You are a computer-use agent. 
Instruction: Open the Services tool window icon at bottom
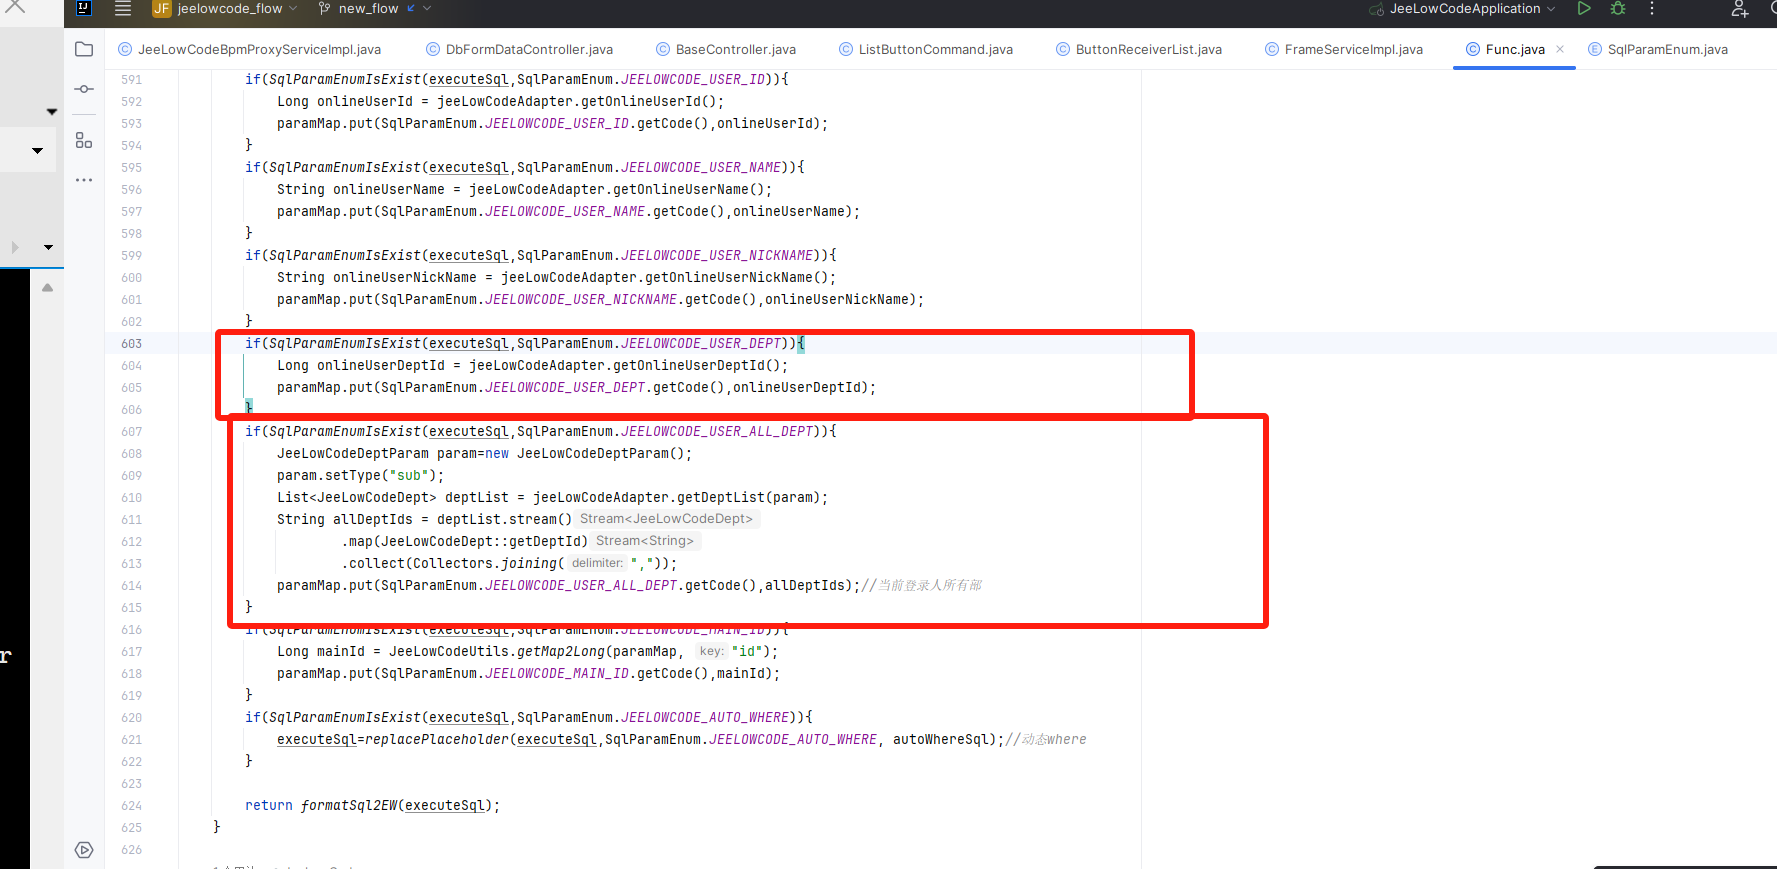click(84, 850)
